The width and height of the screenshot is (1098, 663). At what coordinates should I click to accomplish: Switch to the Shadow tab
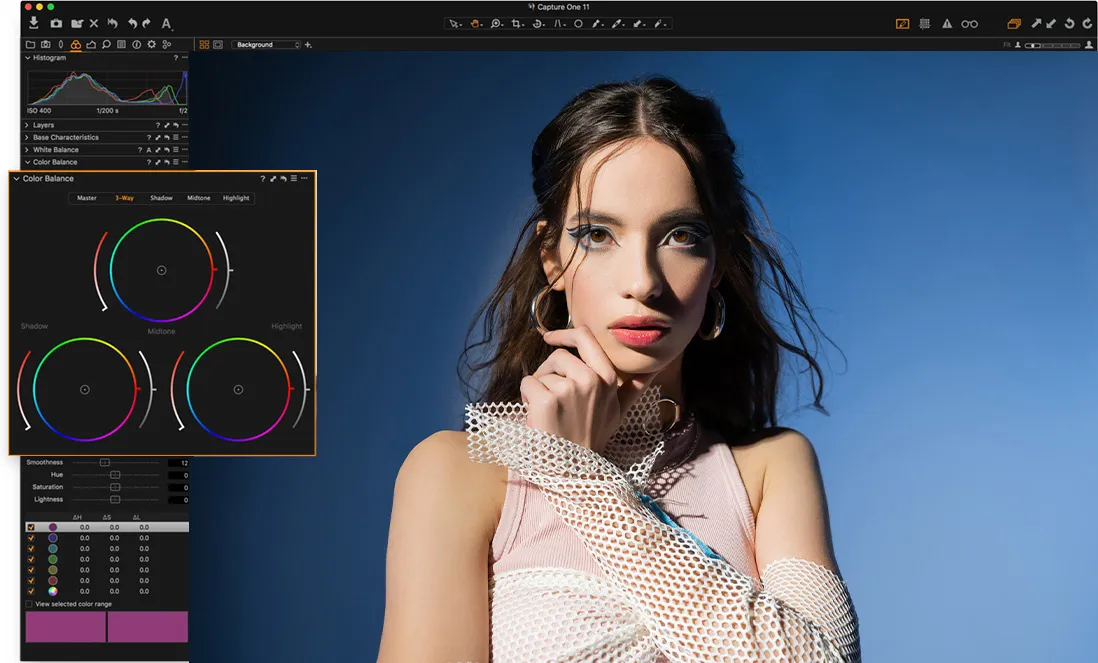[161, 198]
